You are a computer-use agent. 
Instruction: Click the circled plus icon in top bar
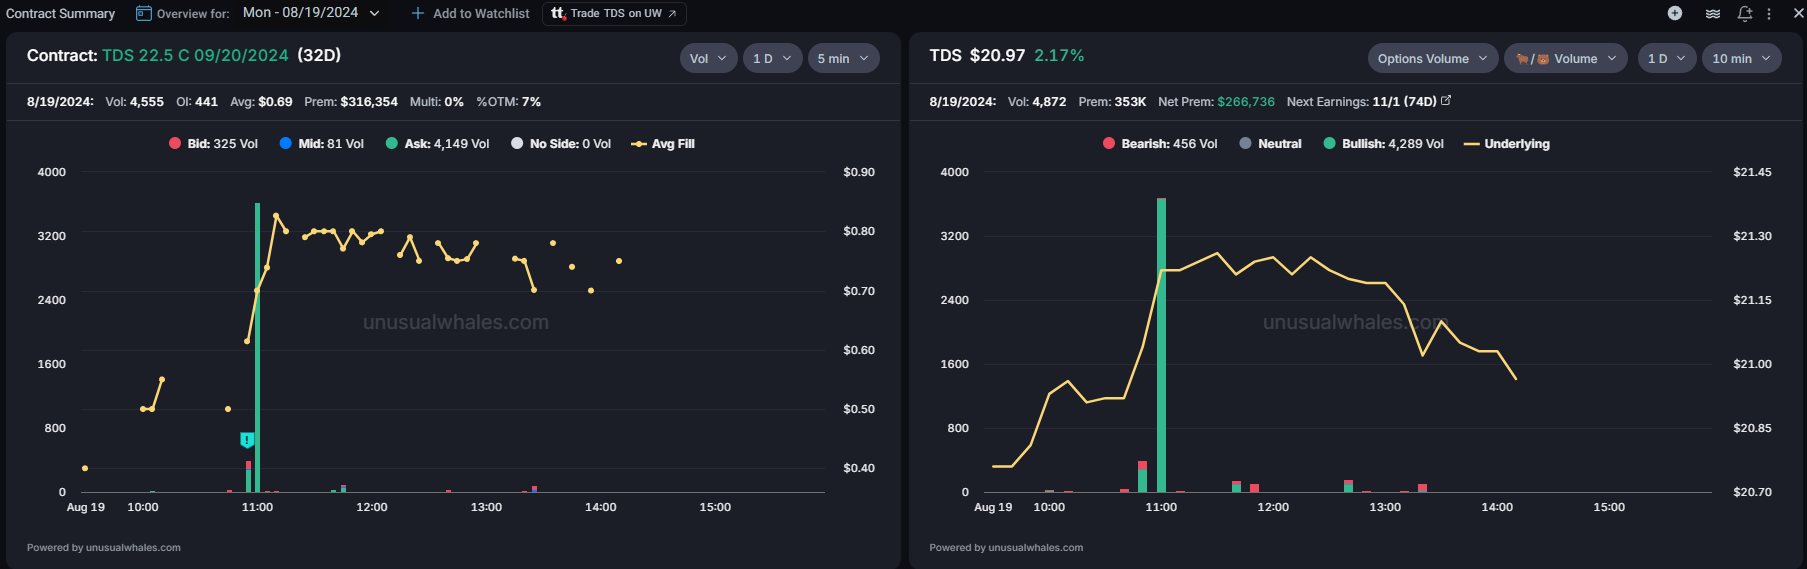click(1675, 13)
